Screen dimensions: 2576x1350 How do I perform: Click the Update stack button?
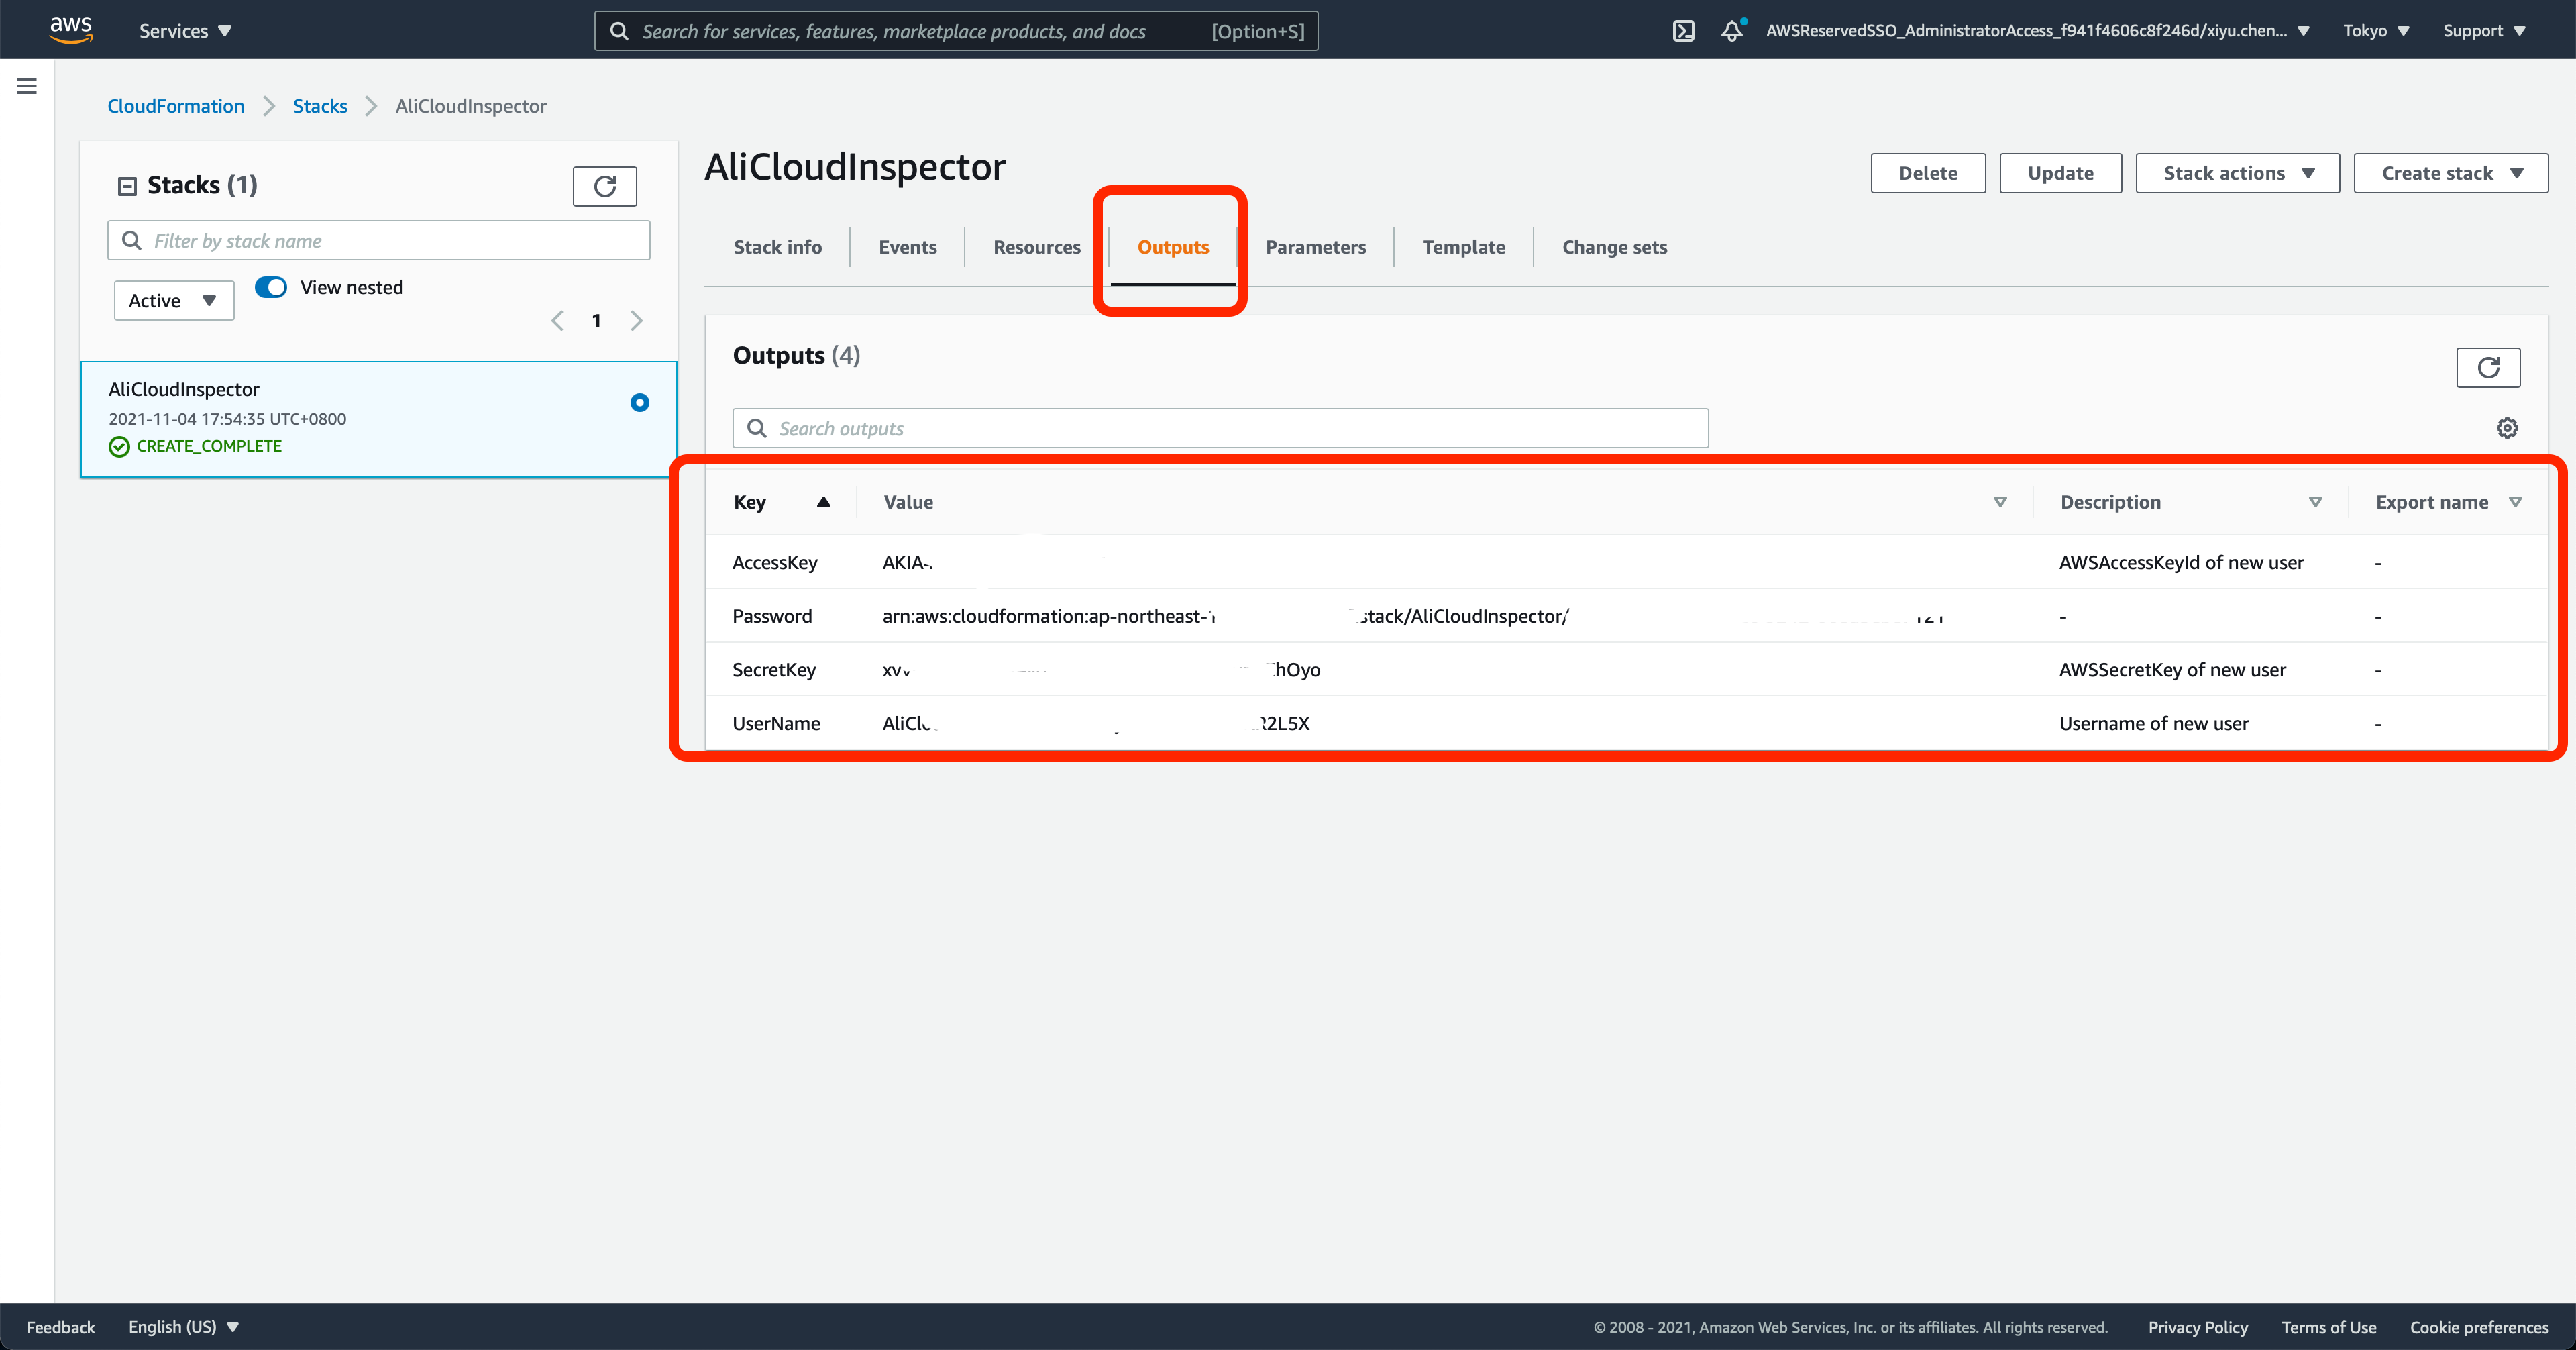(x=2060, y=173)
